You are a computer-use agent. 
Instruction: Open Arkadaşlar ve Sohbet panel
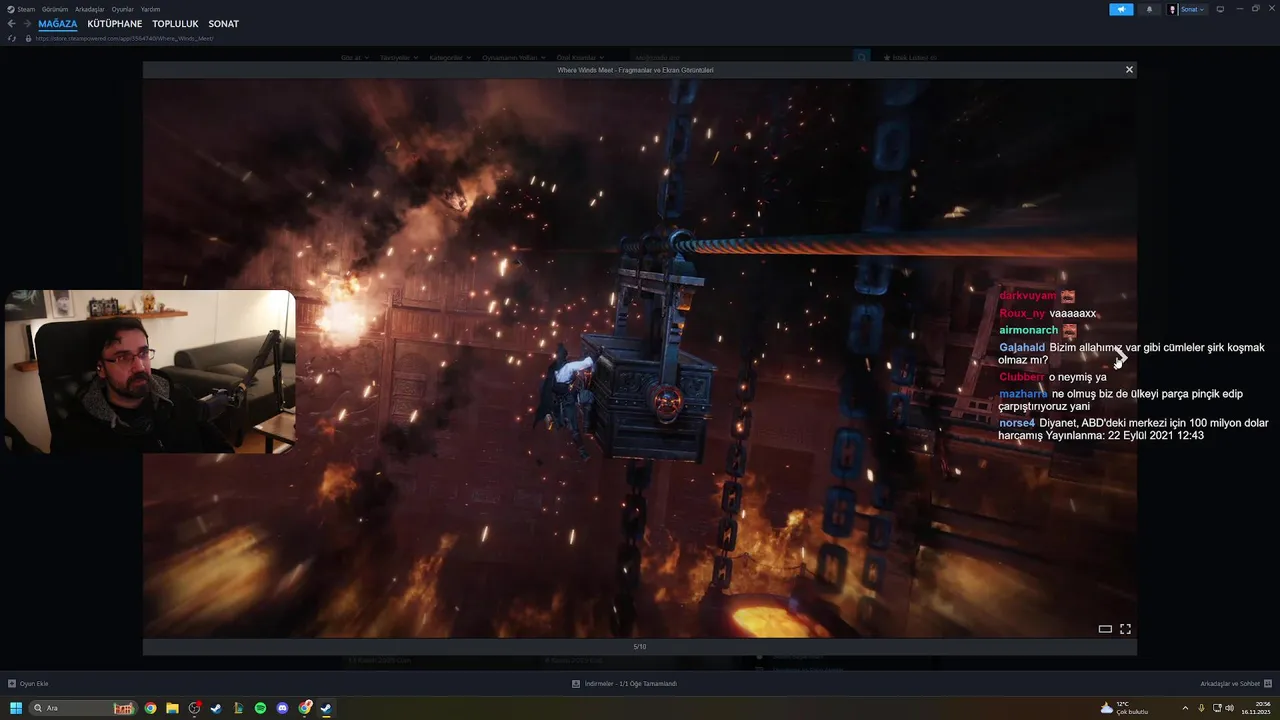(1234, 684)
